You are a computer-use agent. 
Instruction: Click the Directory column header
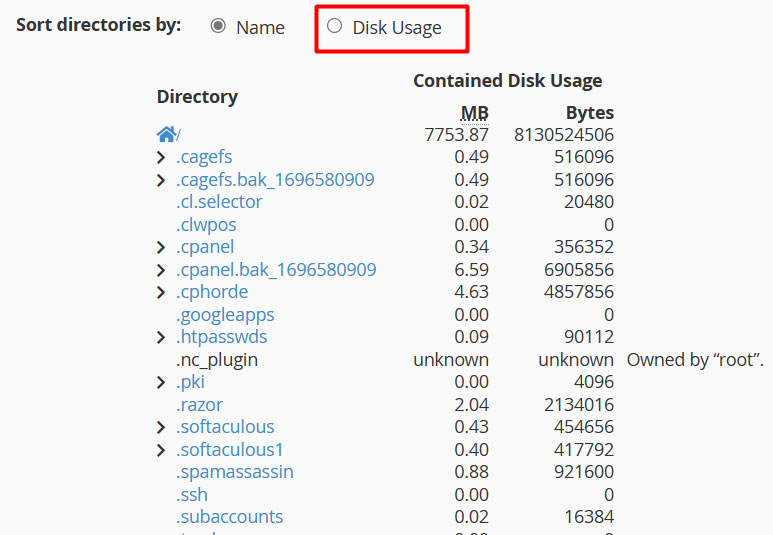tap(197, 96)
